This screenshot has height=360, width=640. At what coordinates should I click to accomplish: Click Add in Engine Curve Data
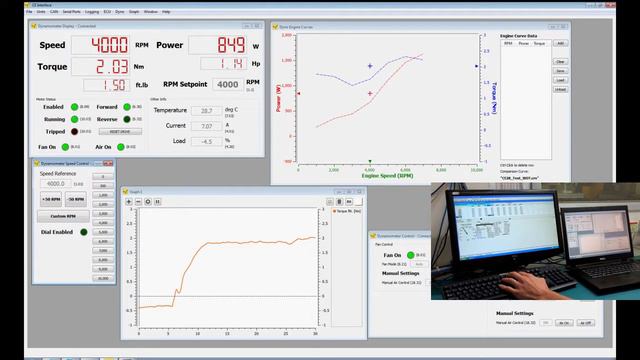pyautogui.click(x=560, y=43)
